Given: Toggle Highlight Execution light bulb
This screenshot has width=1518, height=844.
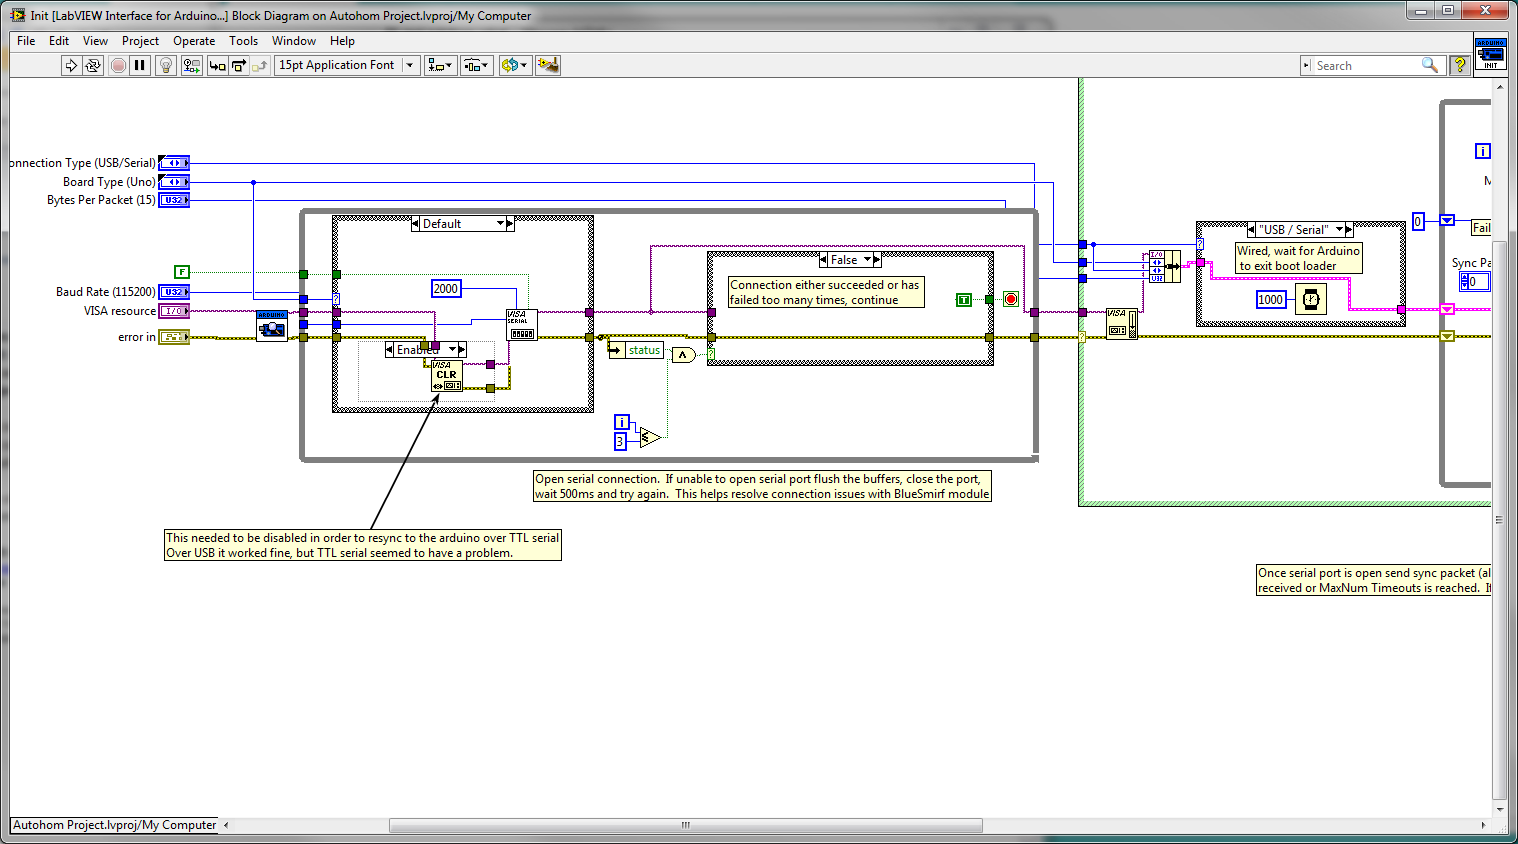Looking at the screenshot, I should coord(166,65).
